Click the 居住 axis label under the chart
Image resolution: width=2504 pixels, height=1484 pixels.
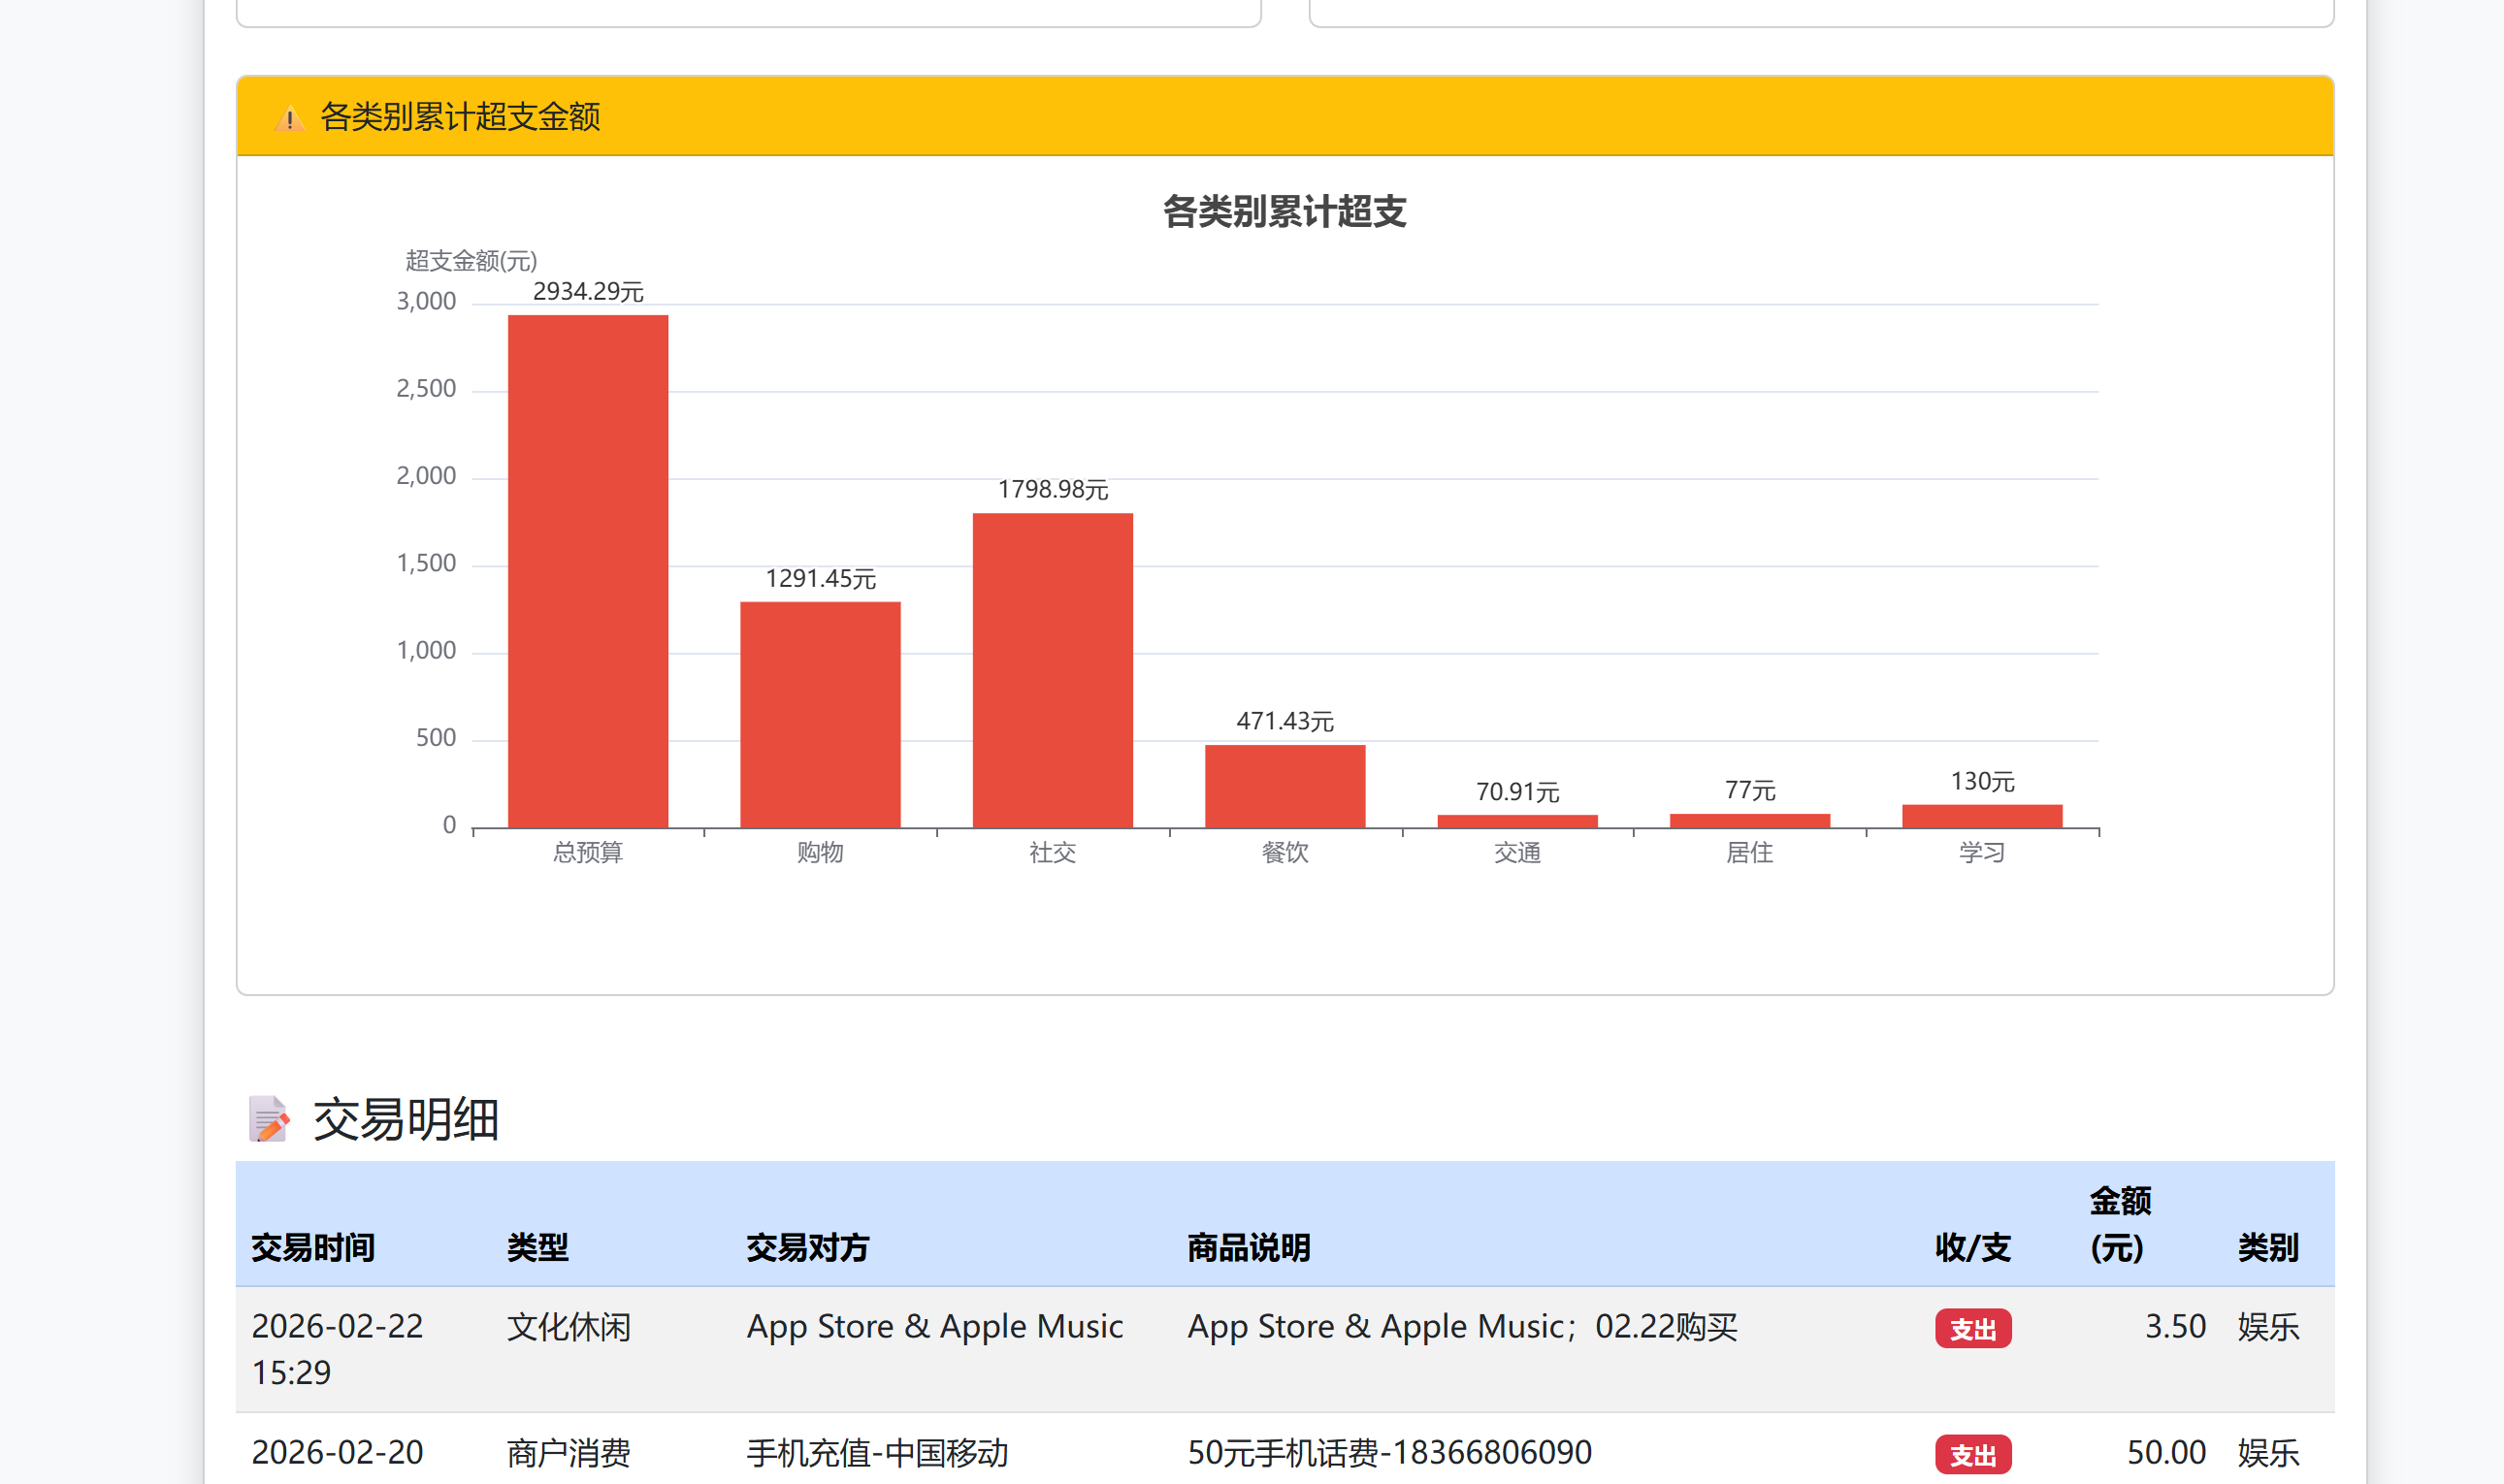1749,853
